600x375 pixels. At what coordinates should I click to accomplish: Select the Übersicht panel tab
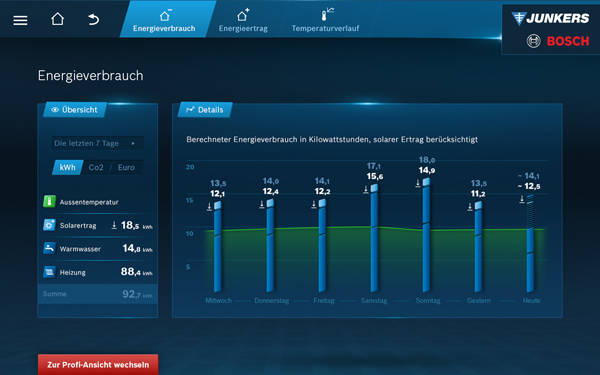[75, 110]
